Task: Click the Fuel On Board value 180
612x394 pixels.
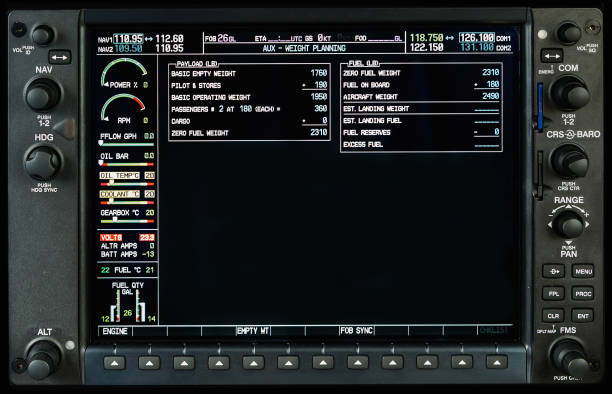Action: coord(492,84)
